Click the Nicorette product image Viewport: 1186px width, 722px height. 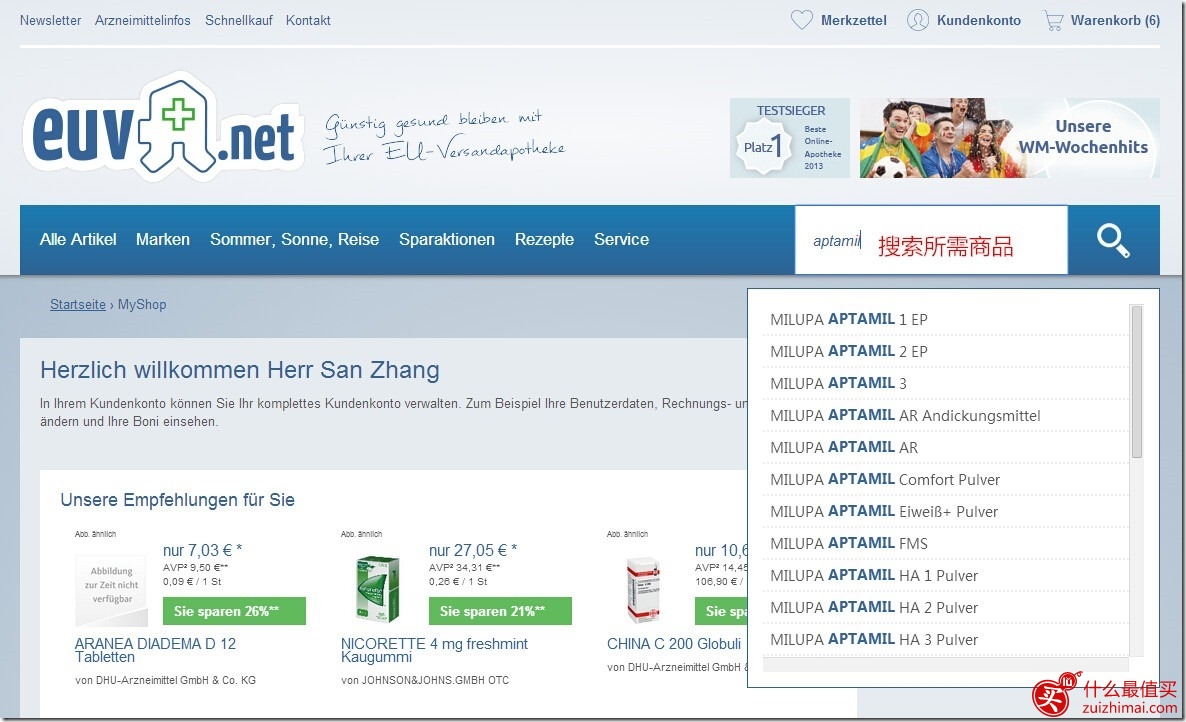[377, 589]
